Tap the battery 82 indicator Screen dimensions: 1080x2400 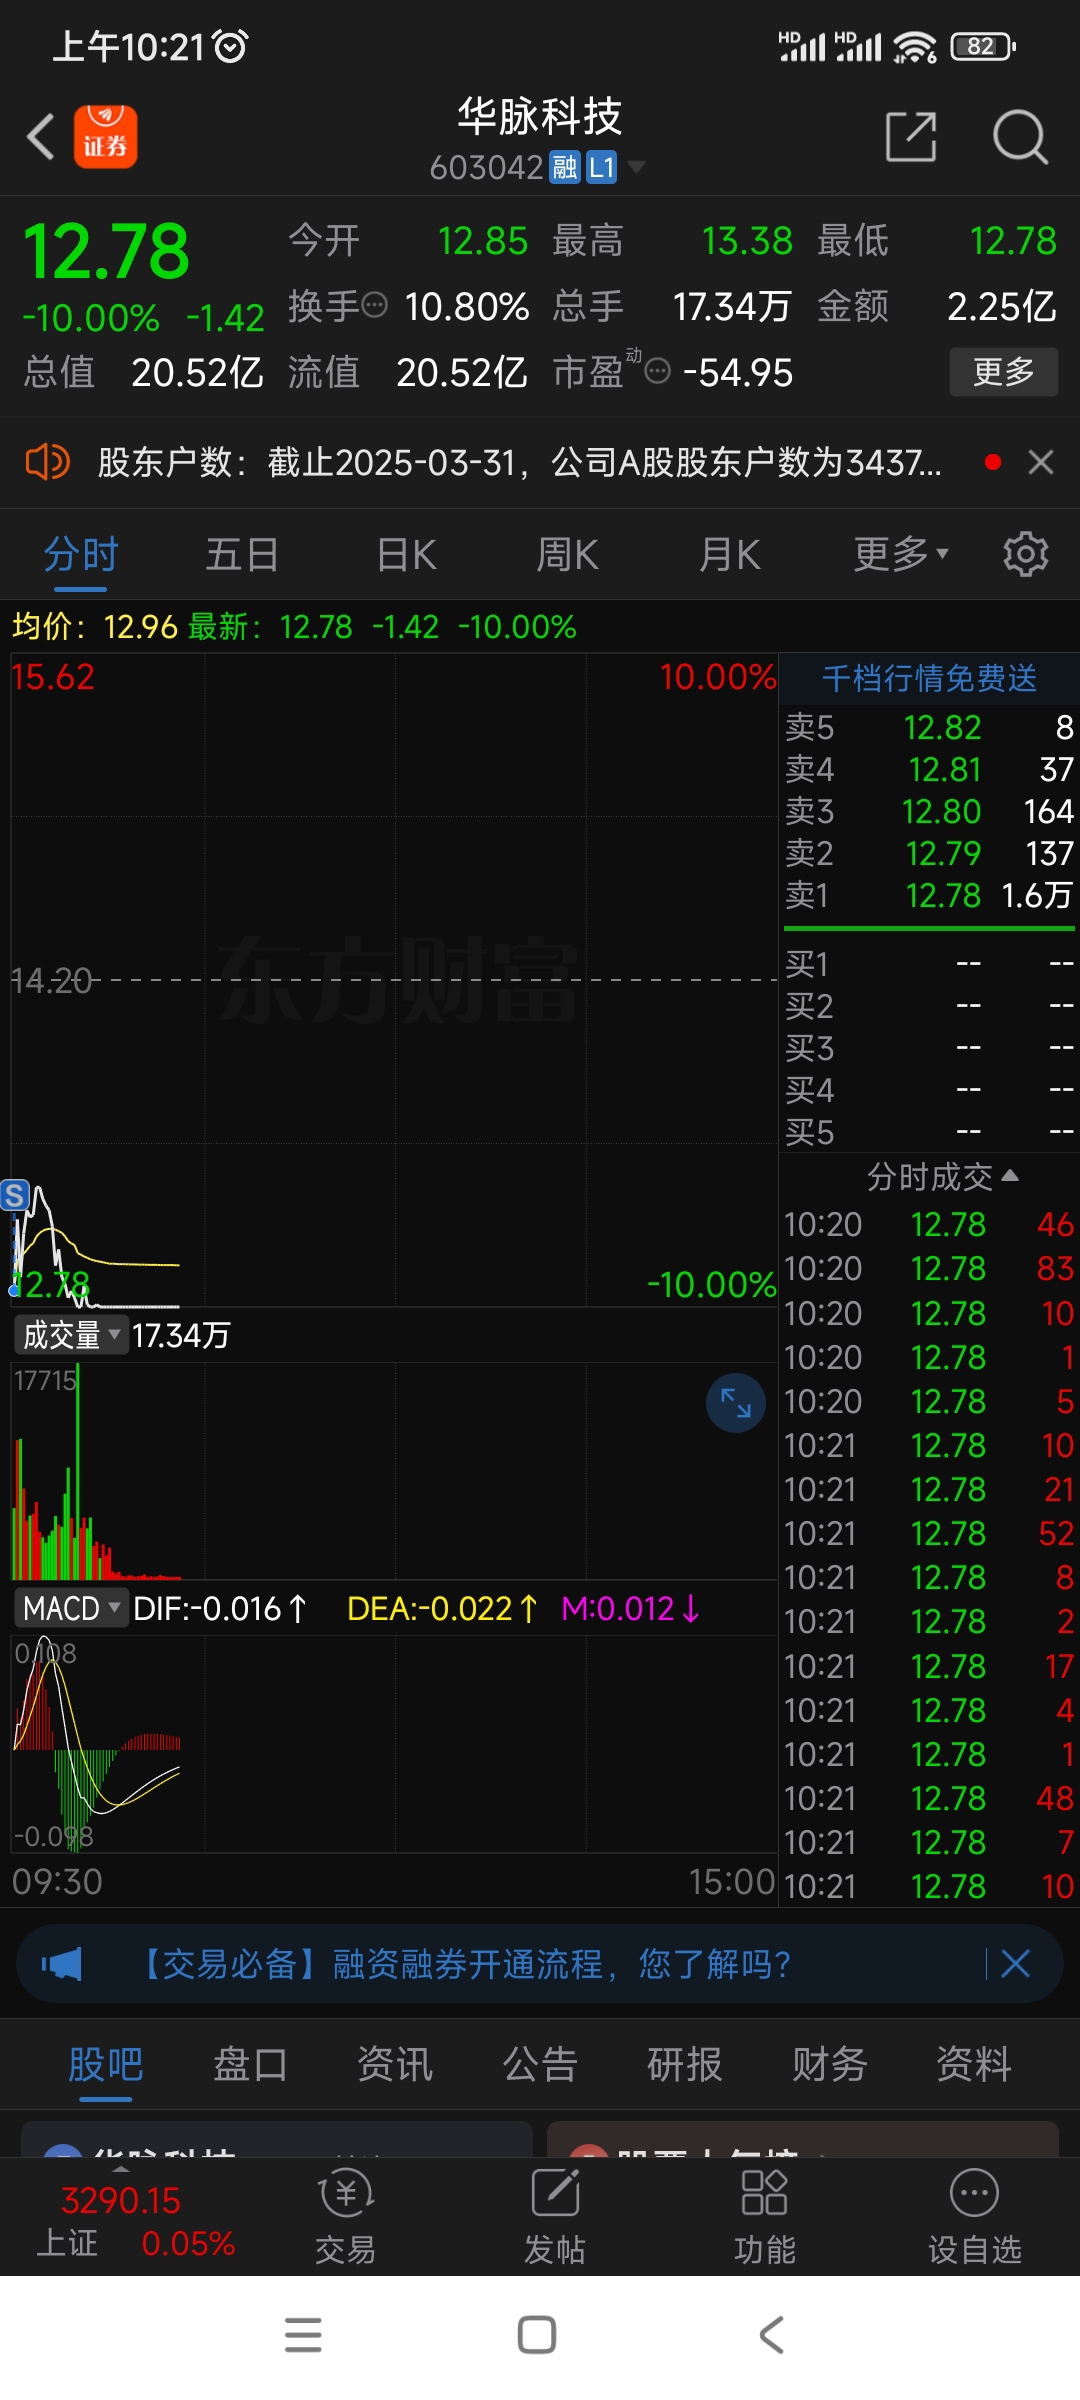pyautogui.click(x=983, y=46)
